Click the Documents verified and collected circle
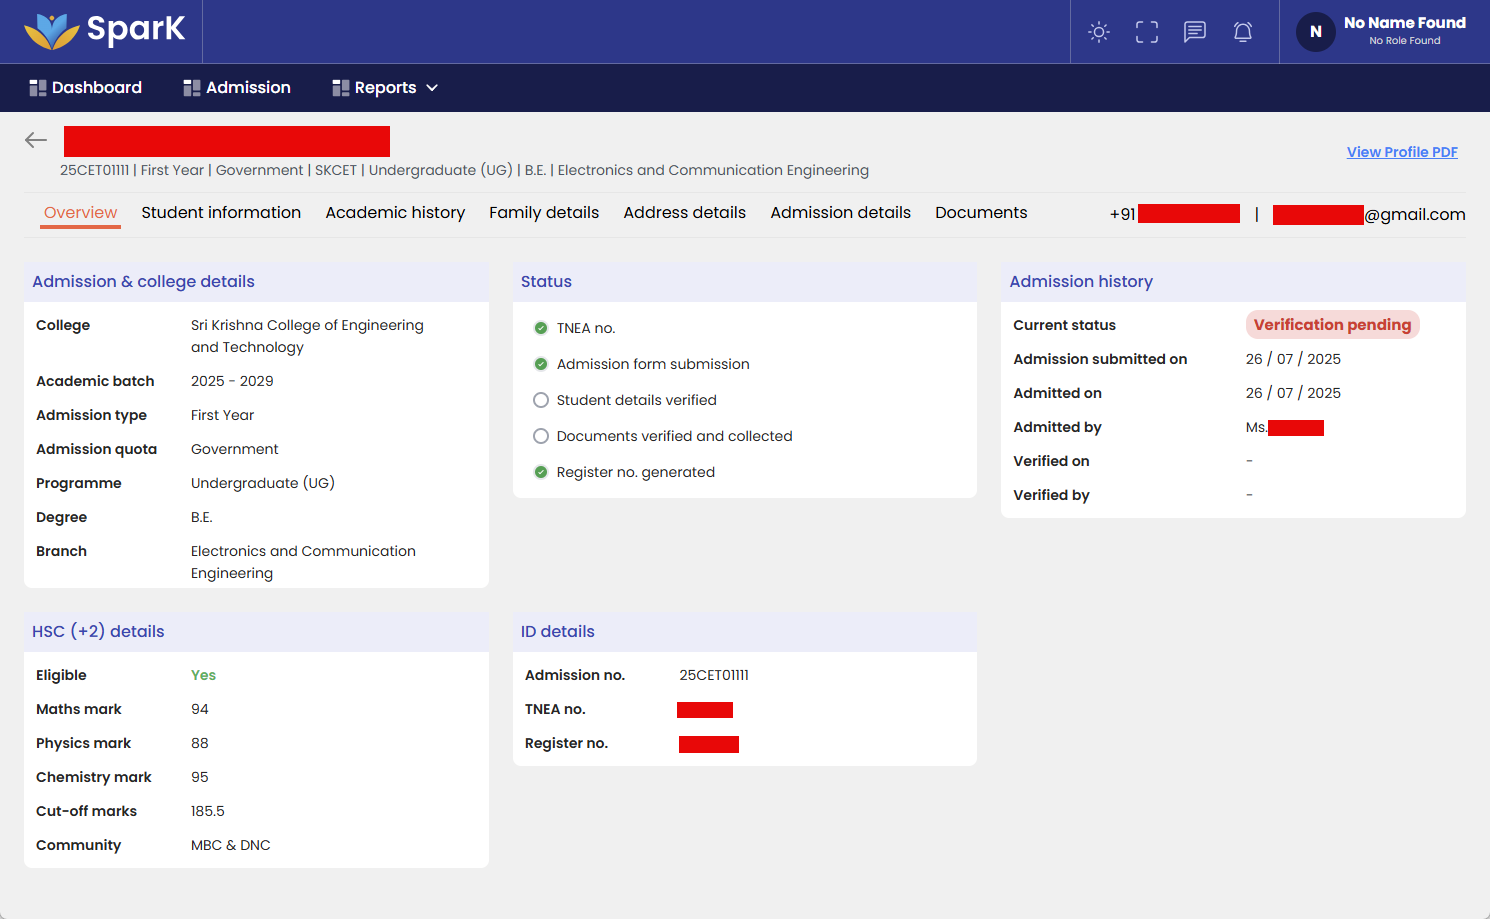The height and width of the screenshot is (919, 1490). 541,436
